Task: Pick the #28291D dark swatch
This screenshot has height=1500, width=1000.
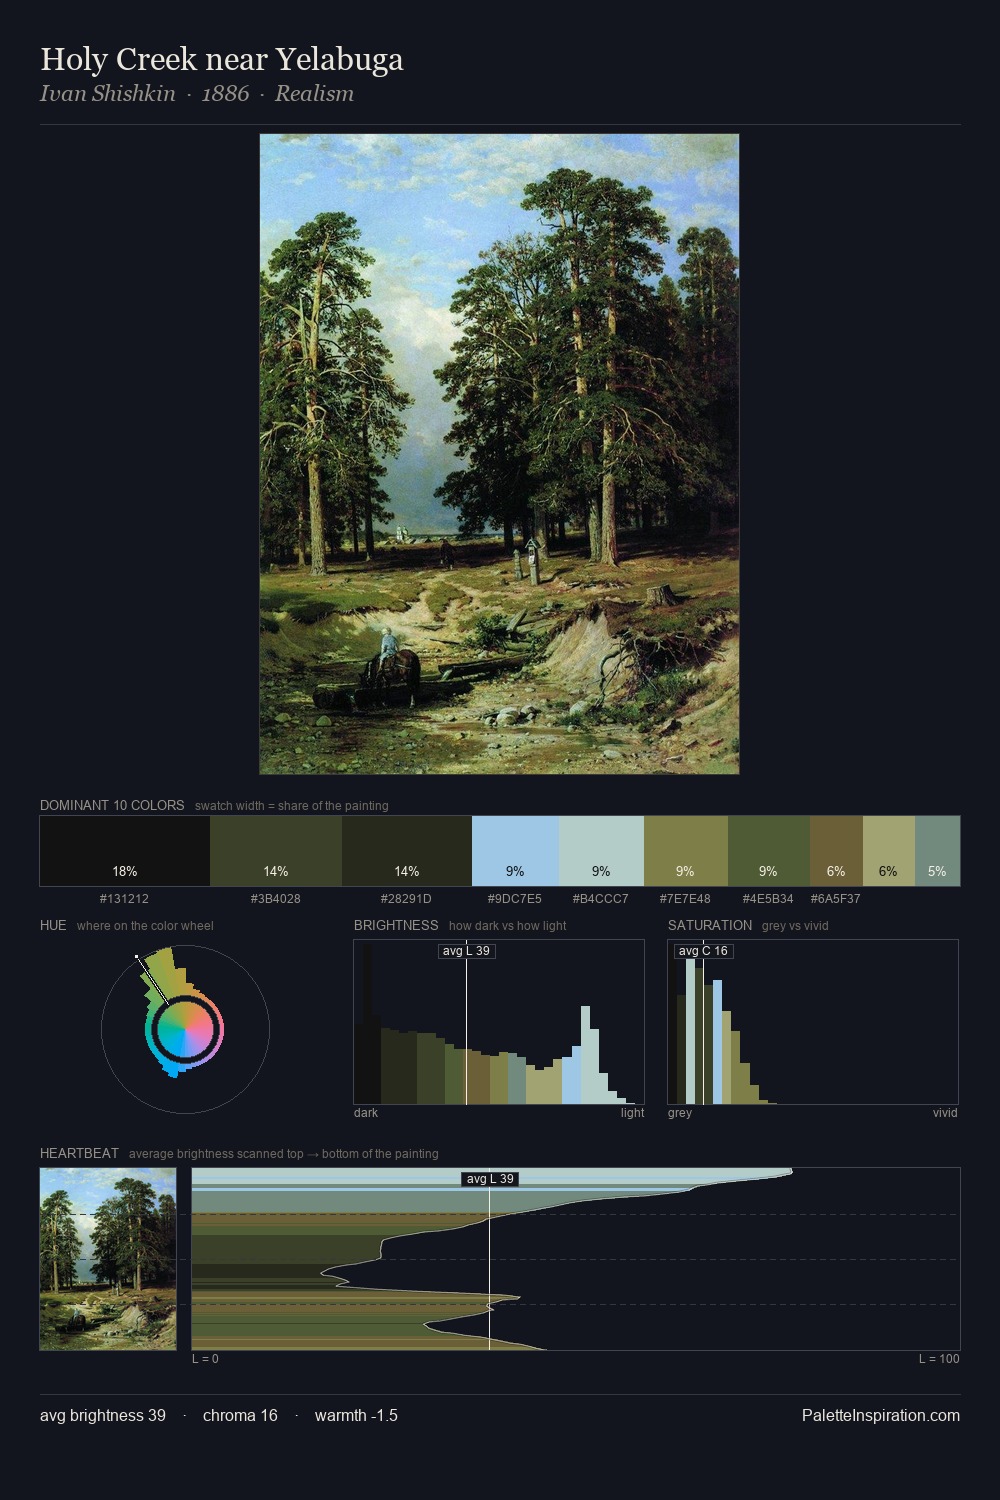Action: point(407,851)
